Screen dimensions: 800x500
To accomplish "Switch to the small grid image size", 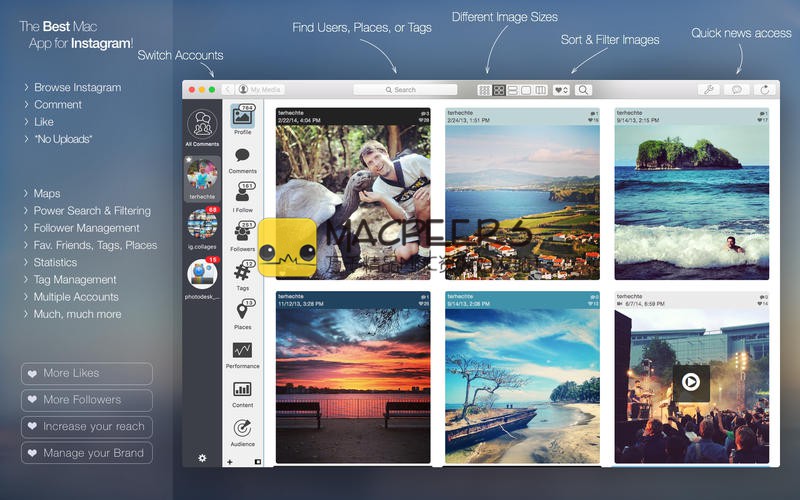I will [x=484, y=90].
